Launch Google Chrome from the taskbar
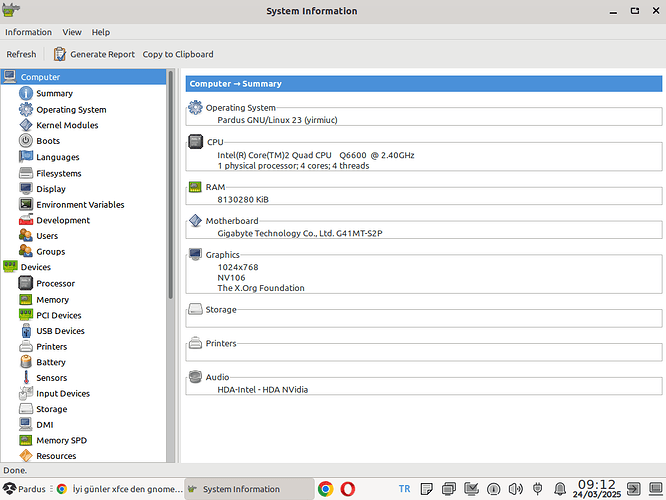Viewport: 666px width, 500px height. pos(326,489)
